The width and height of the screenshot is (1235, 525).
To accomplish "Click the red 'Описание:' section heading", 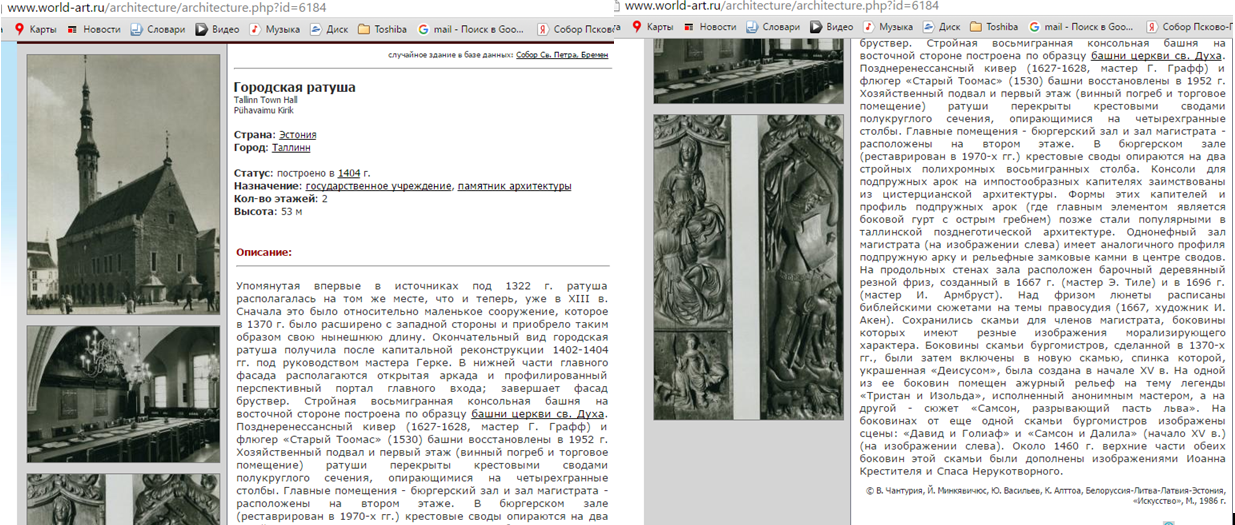I will (x=264, y=252).
